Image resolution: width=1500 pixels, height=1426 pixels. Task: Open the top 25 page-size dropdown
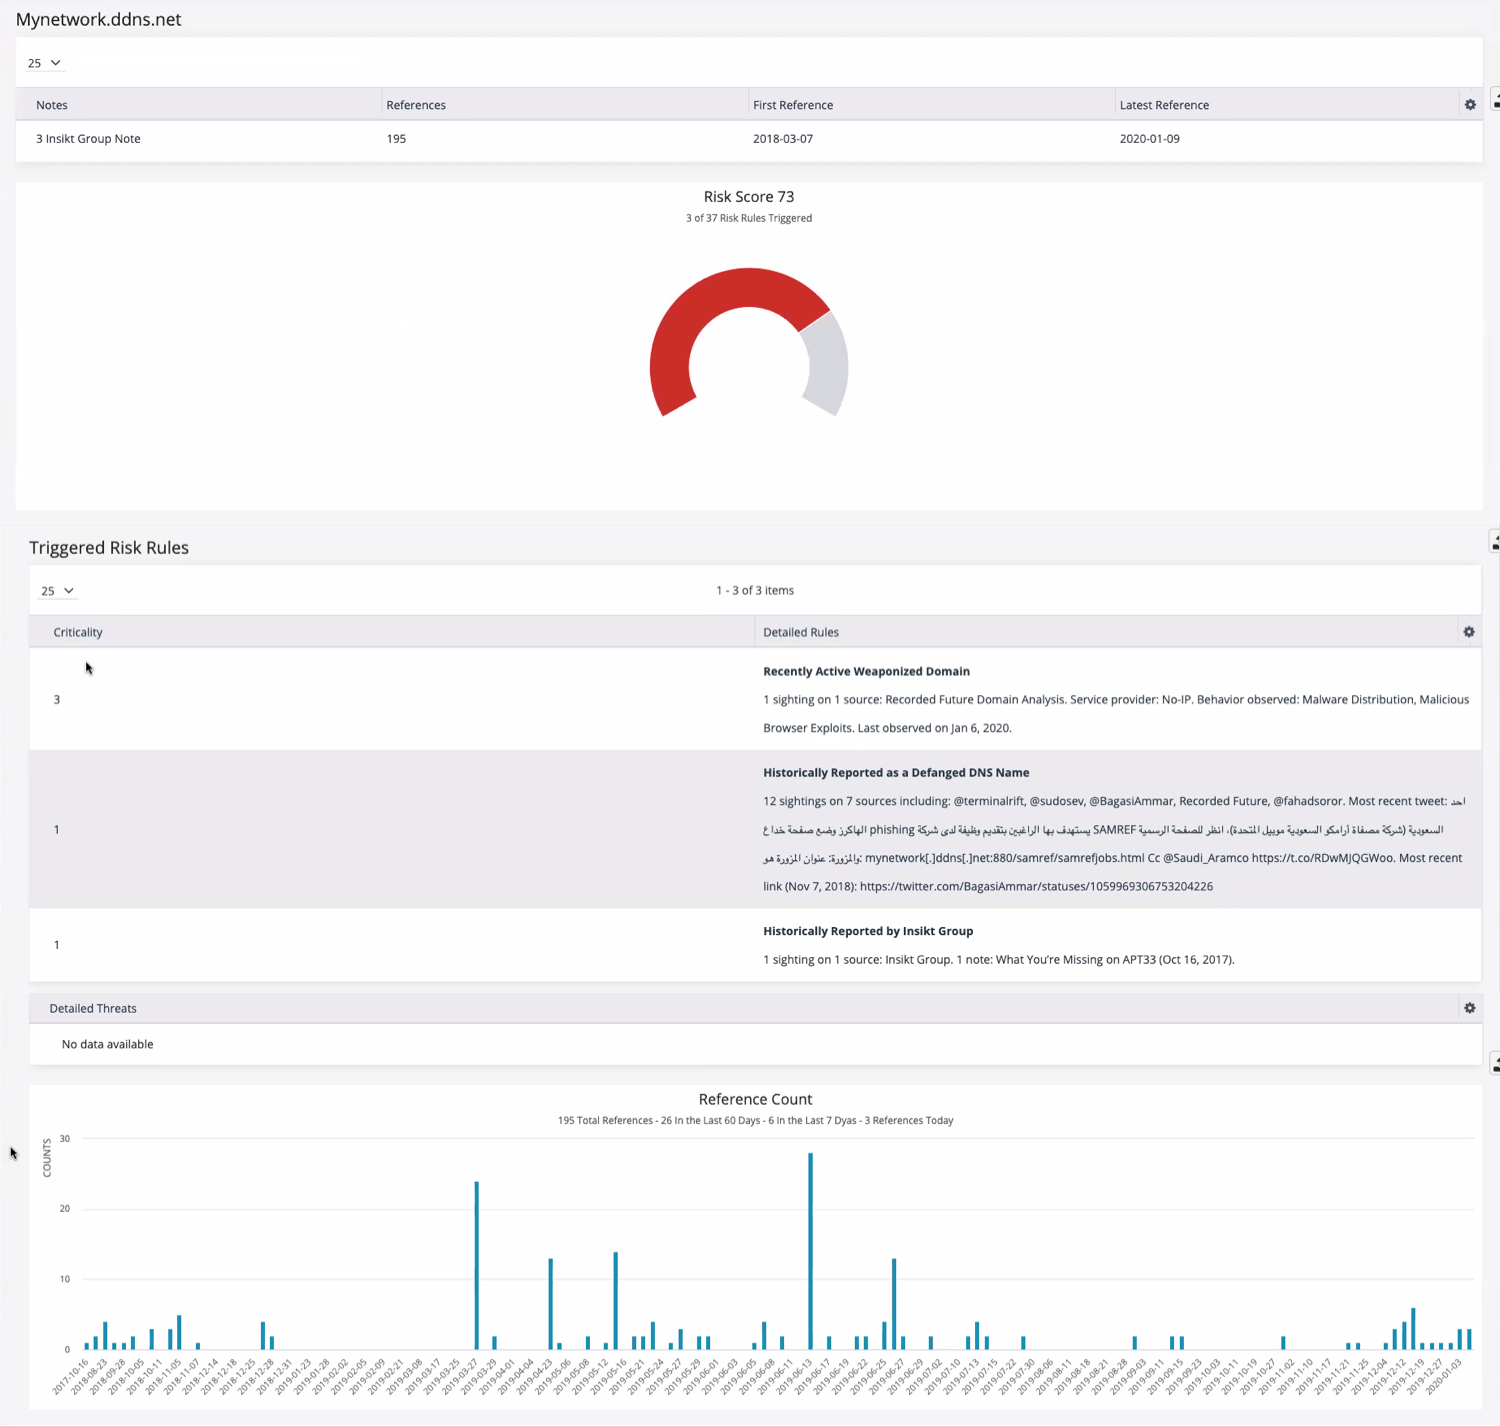point(44,63)
